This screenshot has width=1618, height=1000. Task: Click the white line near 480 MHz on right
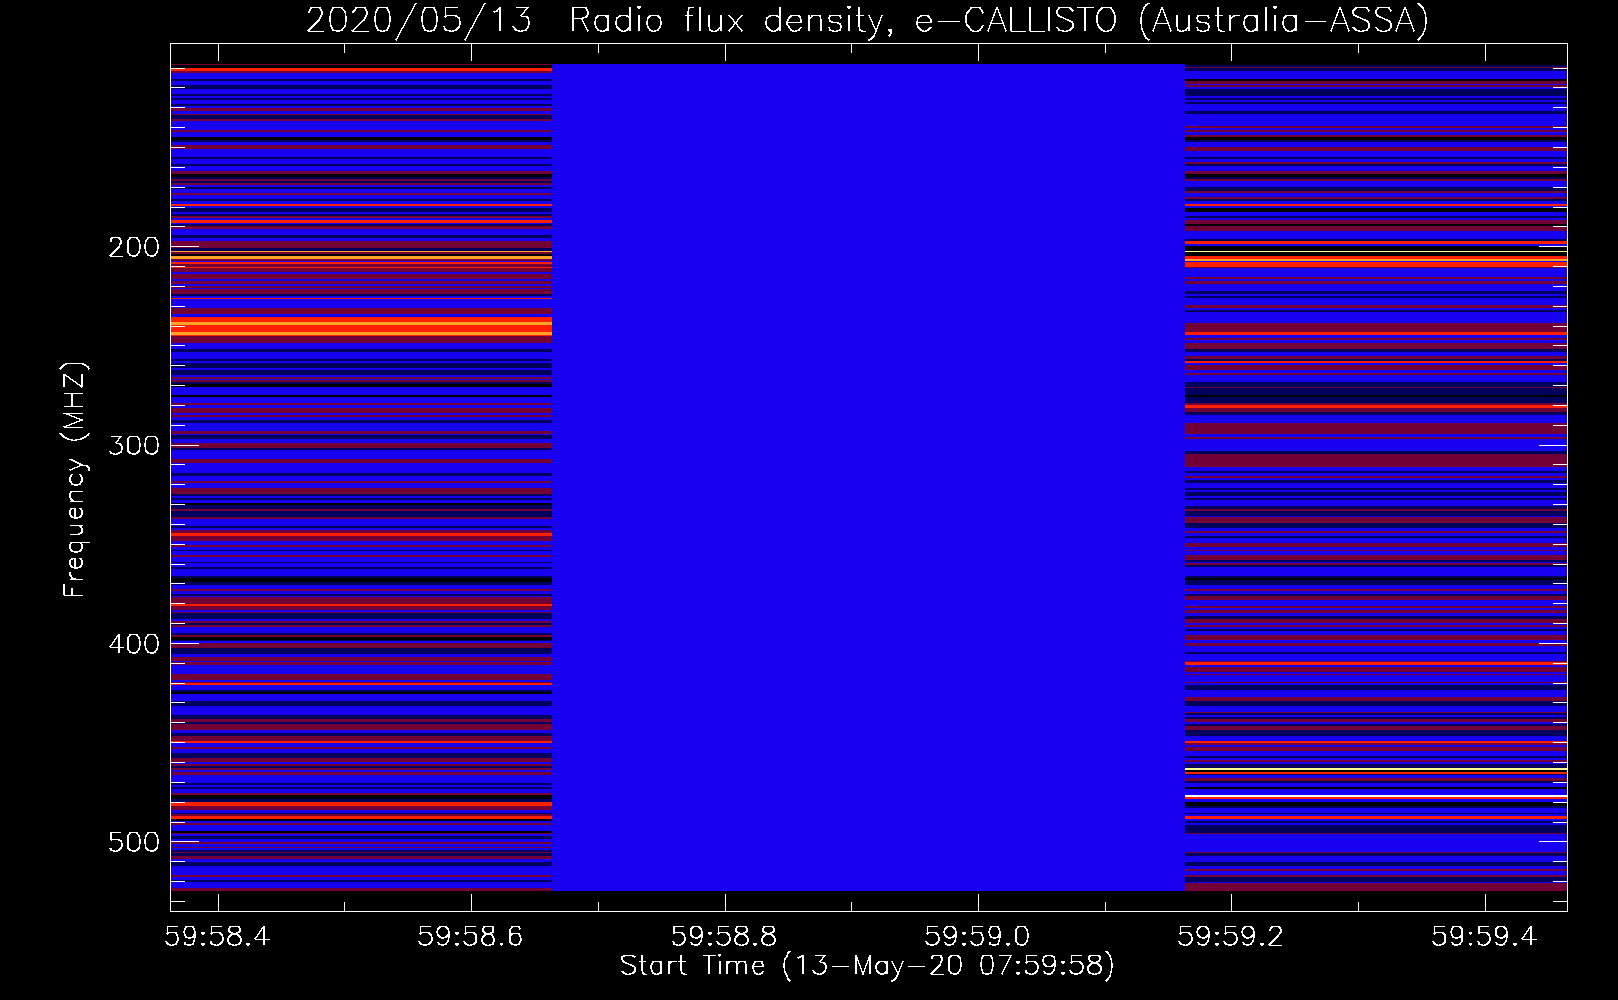tap(1376, 796)
